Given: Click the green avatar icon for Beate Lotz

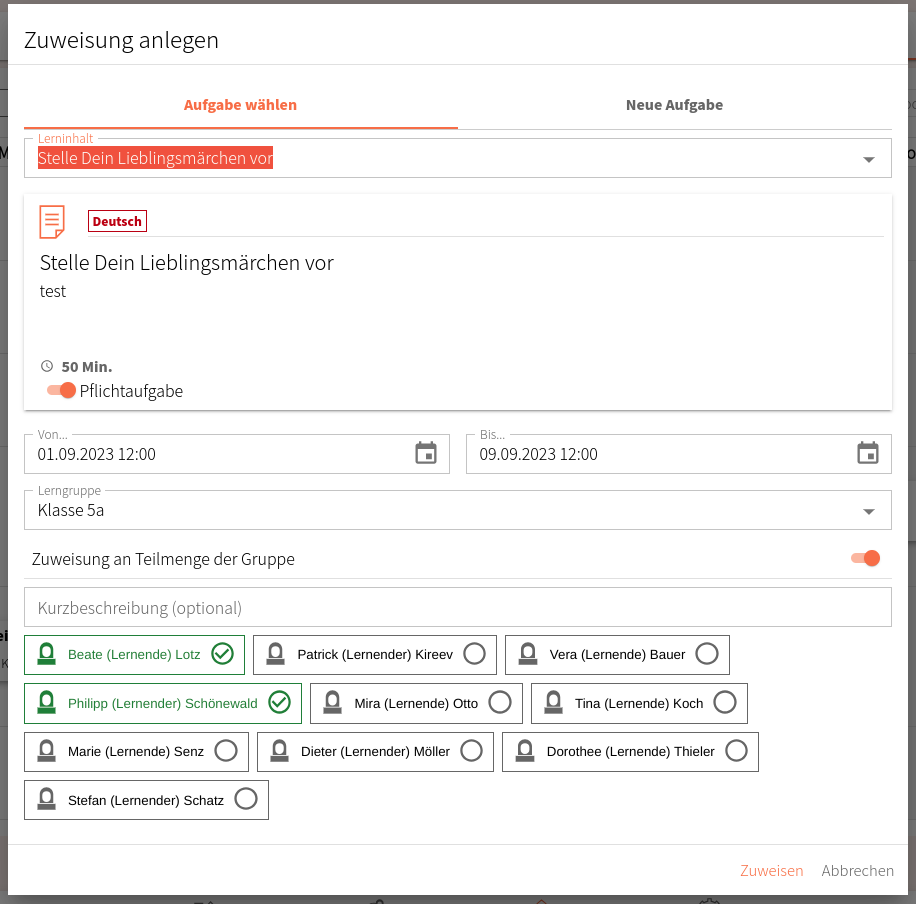Looking at the screenshot, I should point(46,654).
